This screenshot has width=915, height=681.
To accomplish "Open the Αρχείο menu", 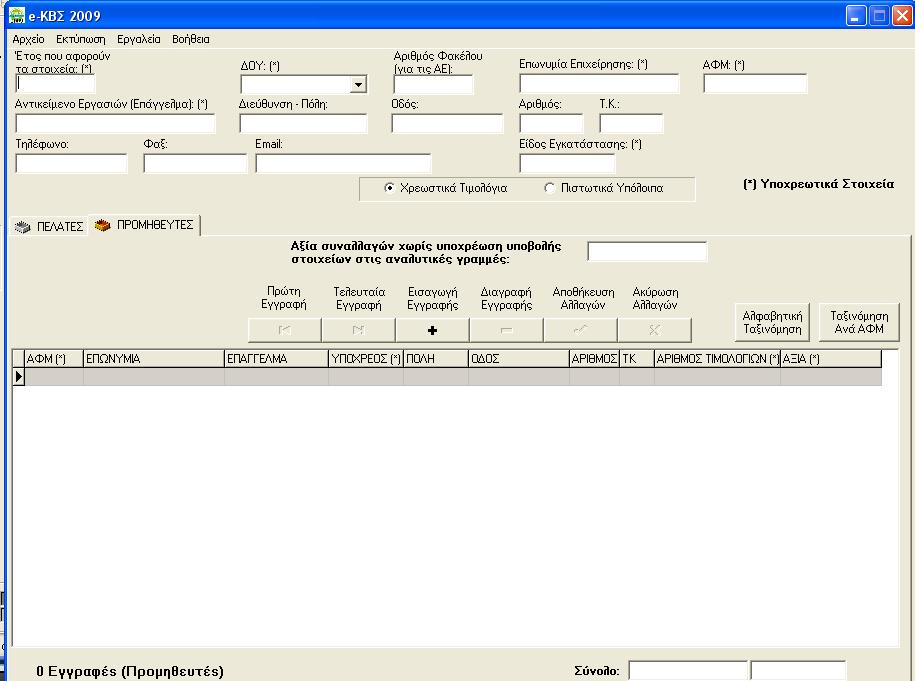I will pyautogui.click(x=28, y=39).
